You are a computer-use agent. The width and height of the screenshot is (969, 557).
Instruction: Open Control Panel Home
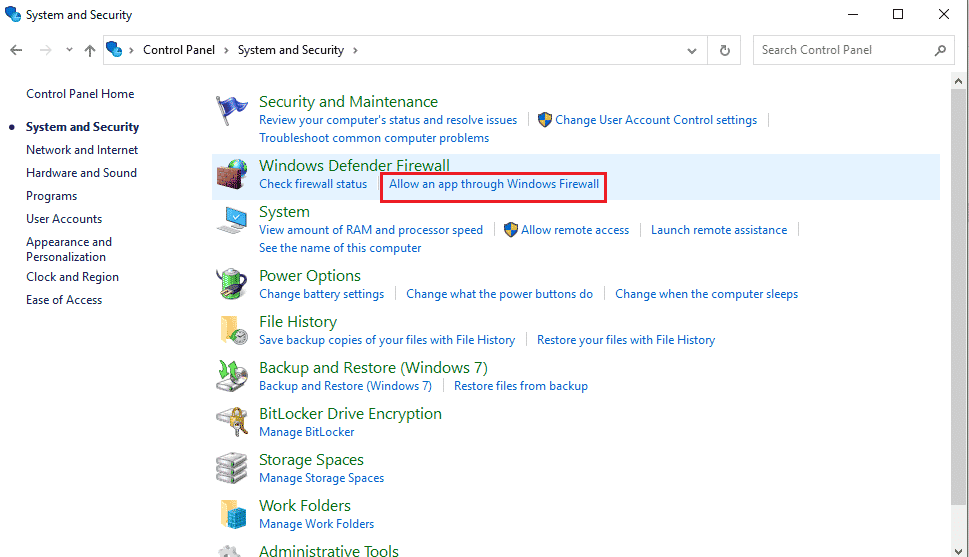pos(80,94)
